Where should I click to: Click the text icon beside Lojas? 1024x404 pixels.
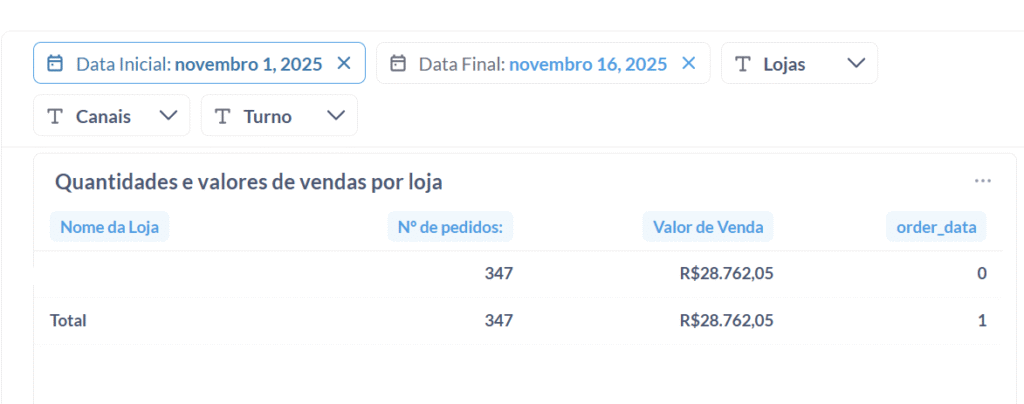click(x=743, y=64)
